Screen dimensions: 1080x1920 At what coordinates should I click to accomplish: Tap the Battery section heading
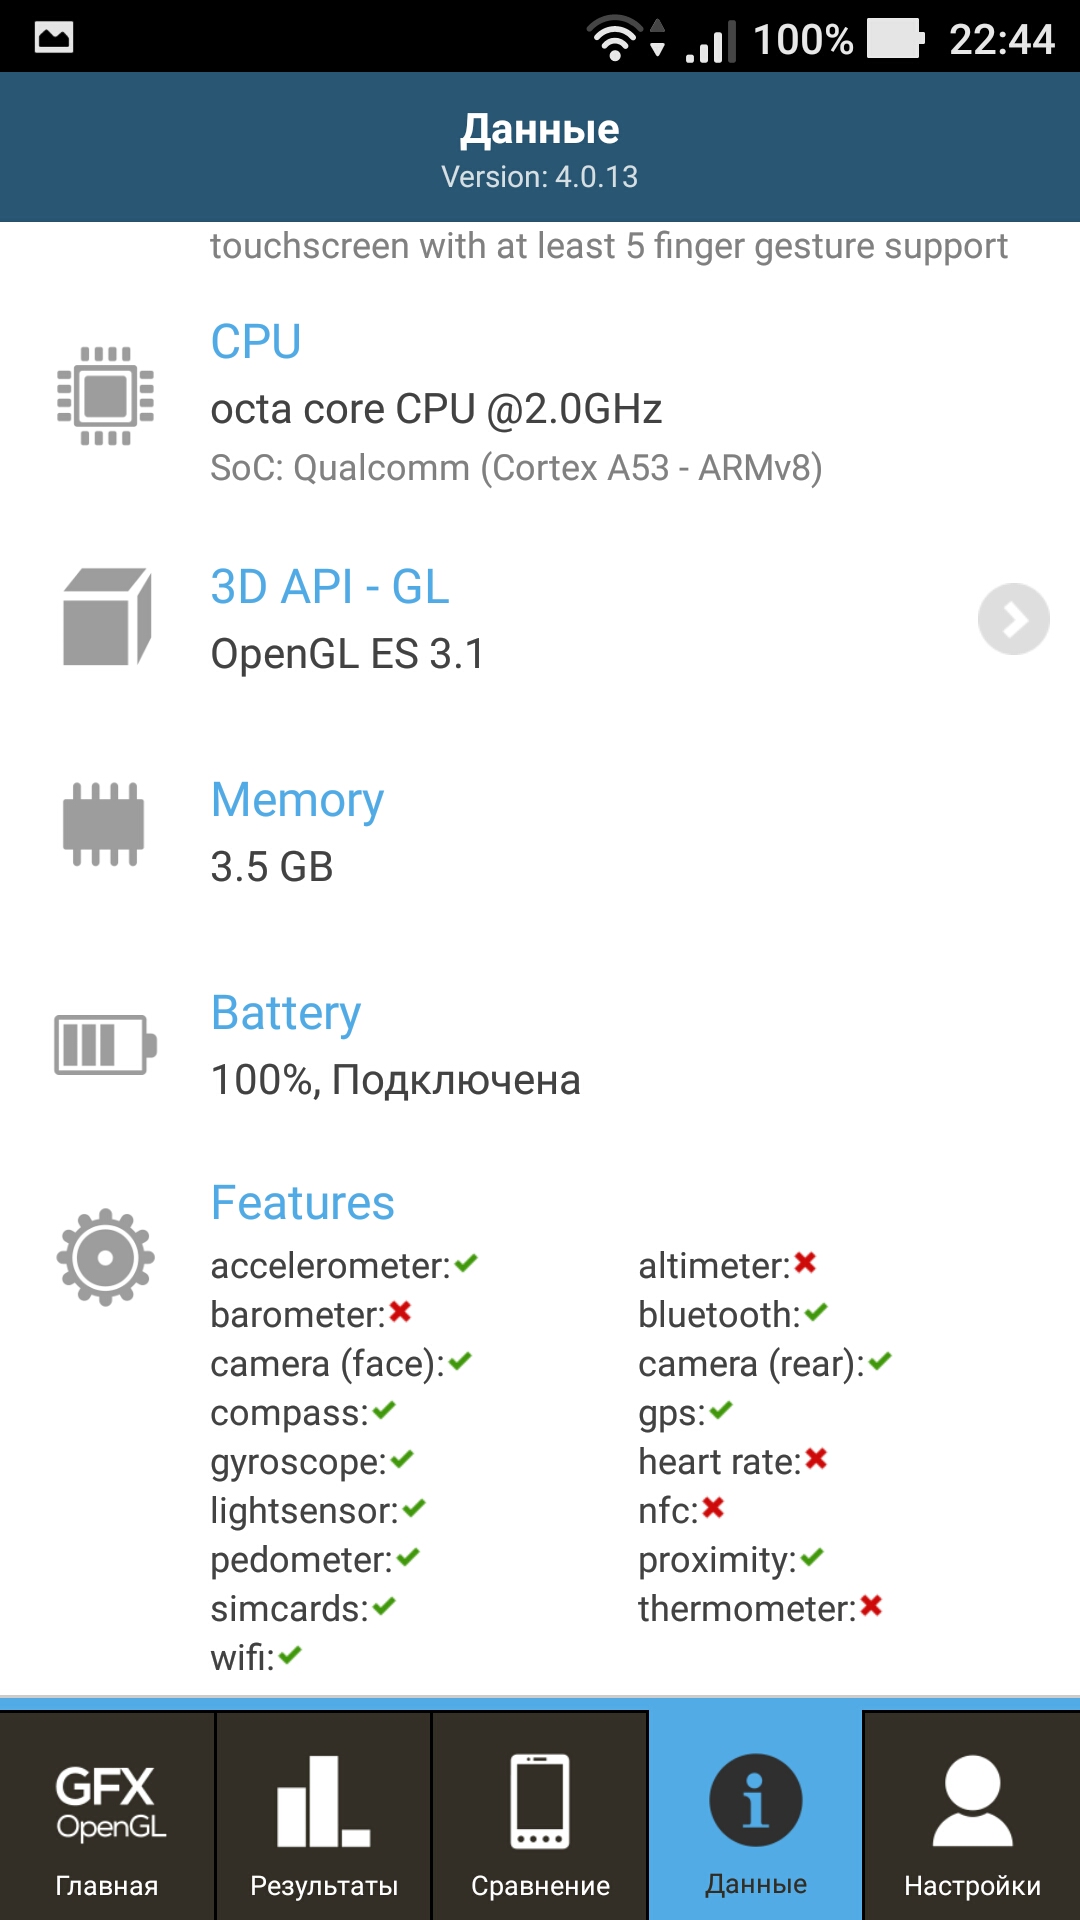[x=286, y=1013]
